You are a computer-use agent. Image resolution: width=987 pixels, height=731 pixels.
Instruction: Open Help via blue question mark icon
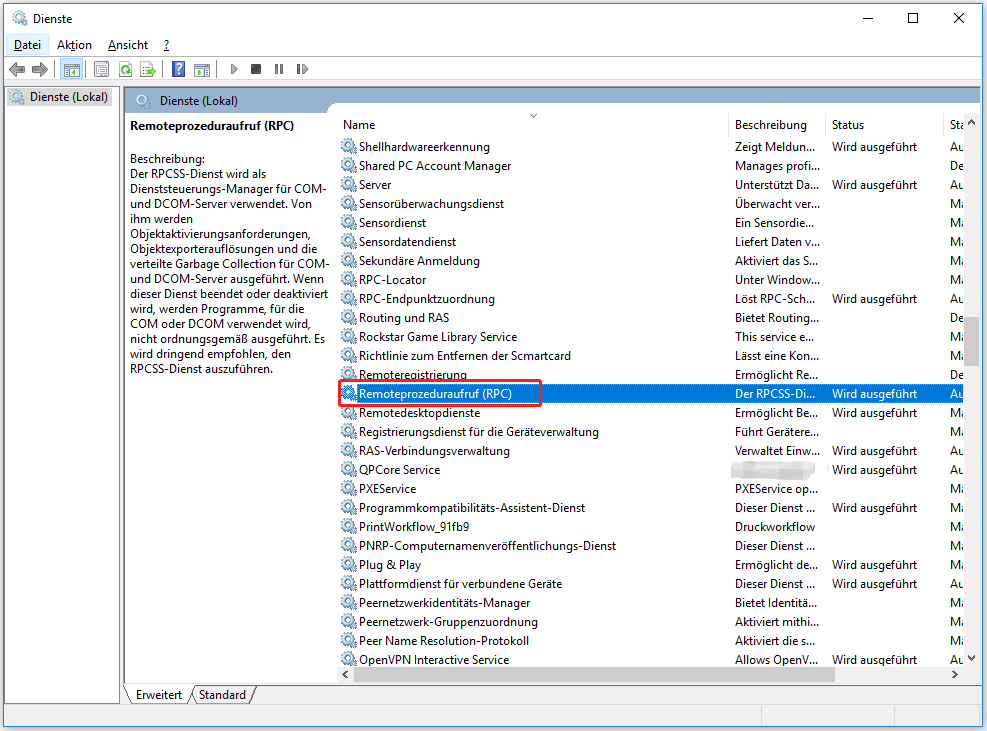click(x=178, y=69)
